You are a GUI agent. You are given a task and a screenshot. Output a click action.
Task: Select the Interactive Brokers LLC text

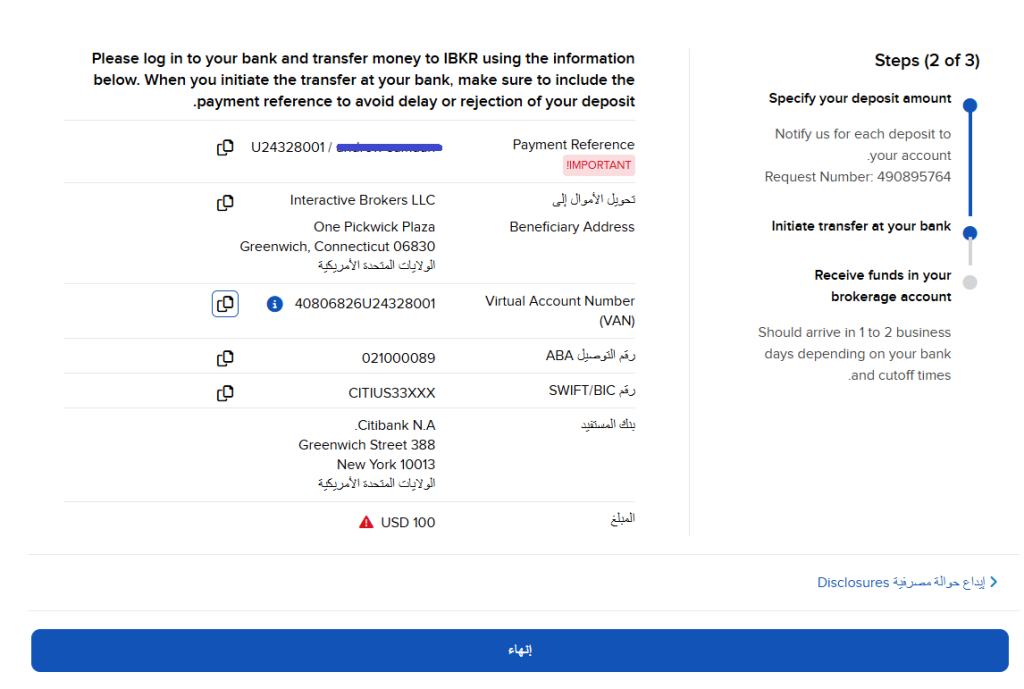pos(362,200)
